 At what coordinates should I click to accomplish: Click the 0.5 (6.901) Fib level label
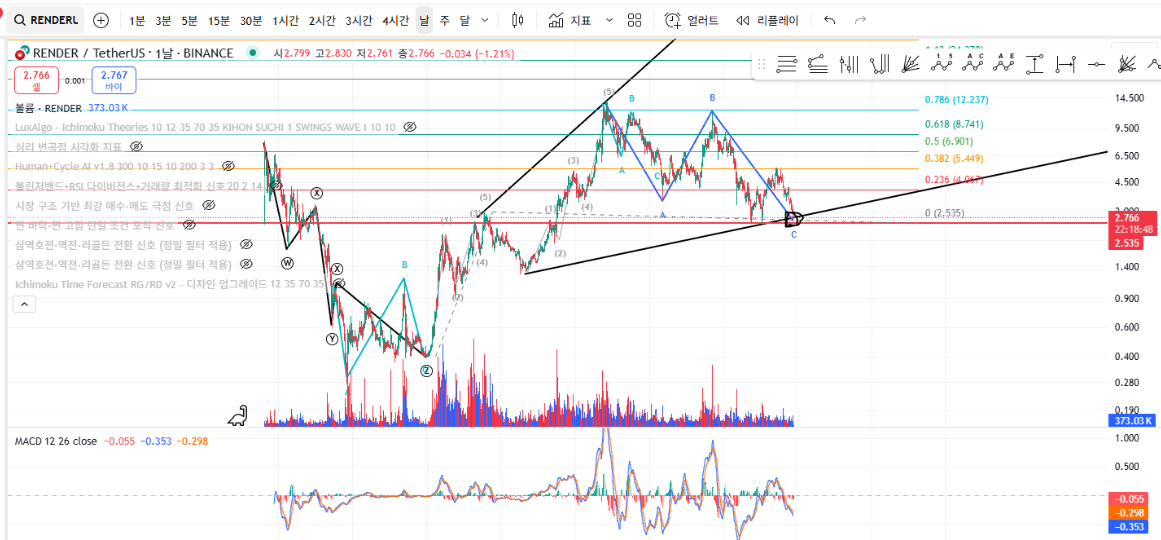coord(948,141)
